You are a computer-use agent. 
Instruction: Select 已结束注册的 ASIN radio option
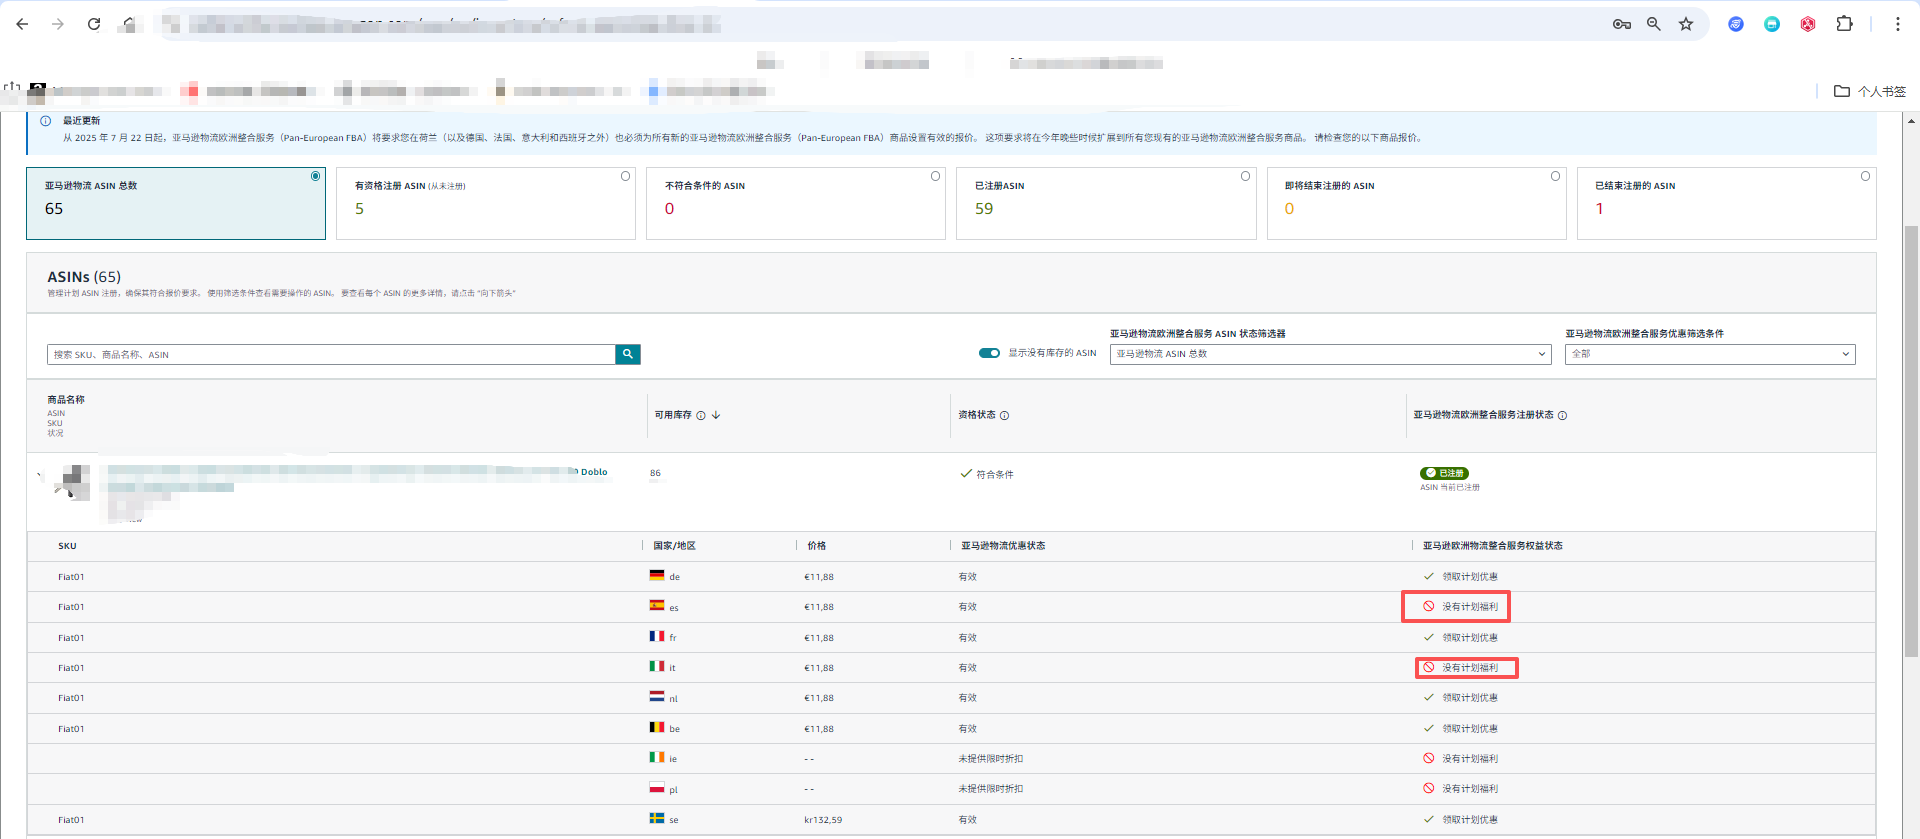pos(1865,176)
